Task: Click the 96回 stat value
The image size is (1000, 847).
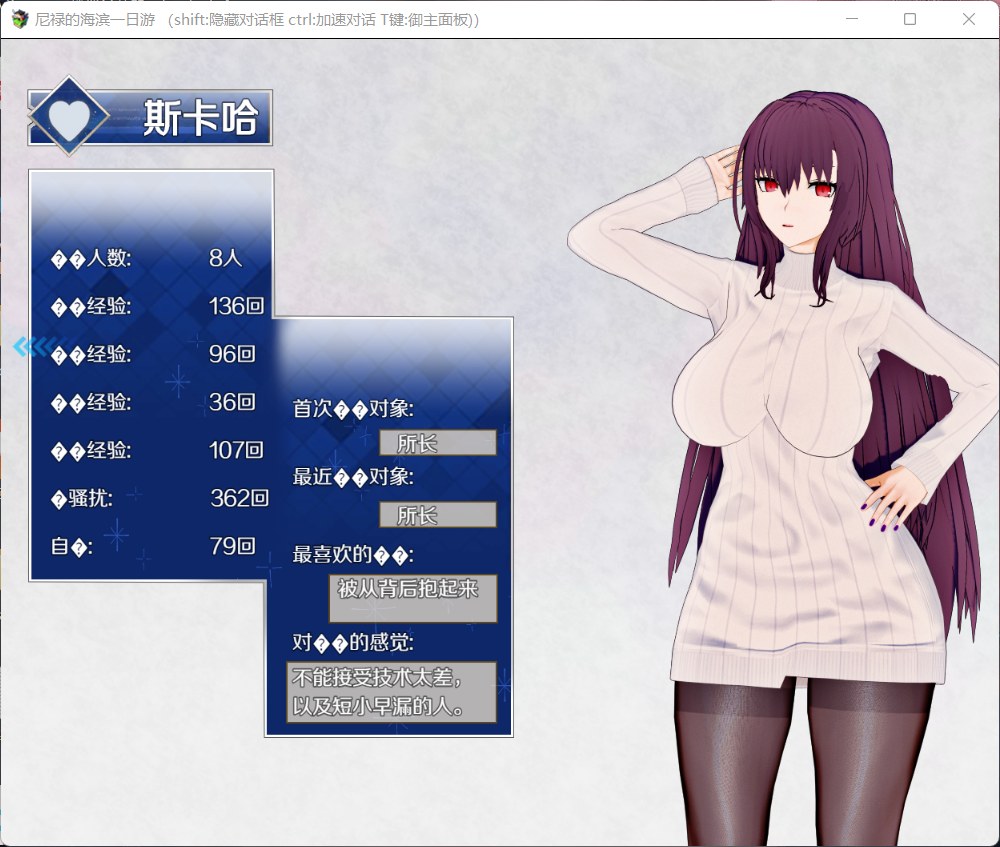Action: point(233,354)
